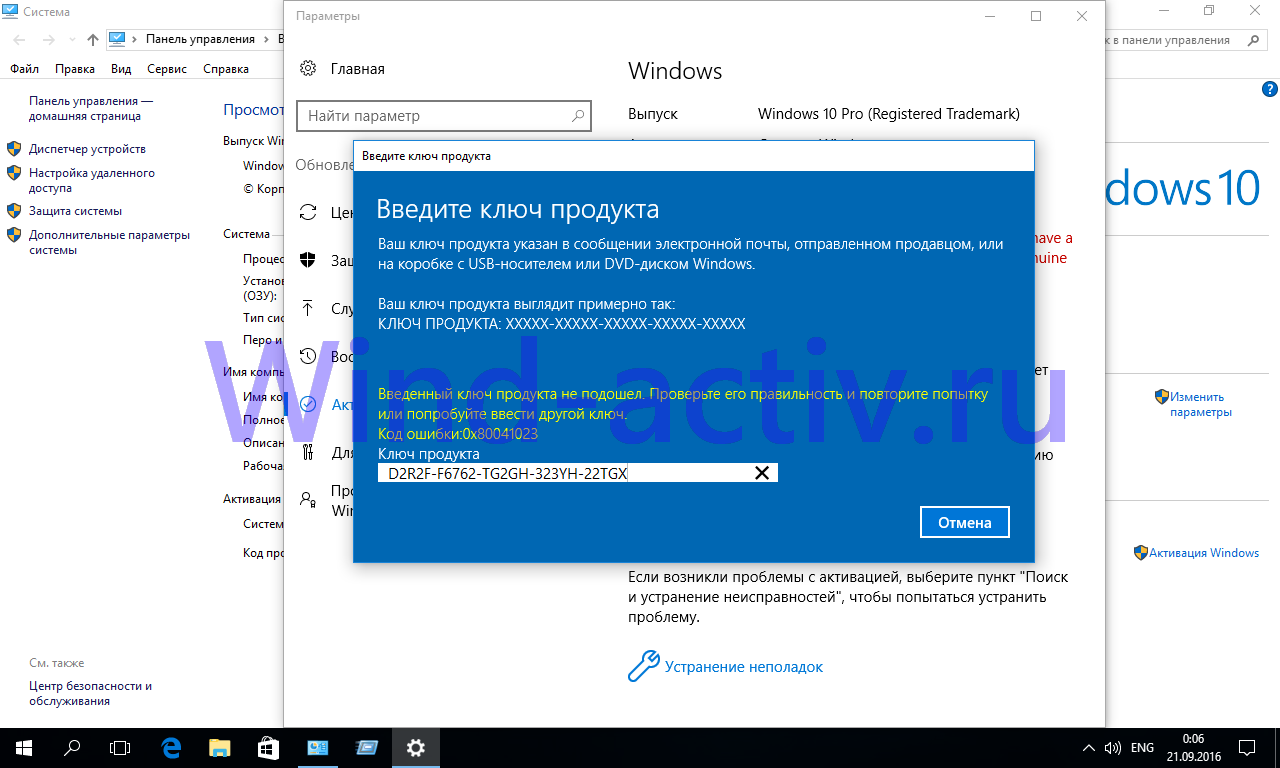
Task: Open Диспетчер устройств in the left pane
Action: point(87,149)
